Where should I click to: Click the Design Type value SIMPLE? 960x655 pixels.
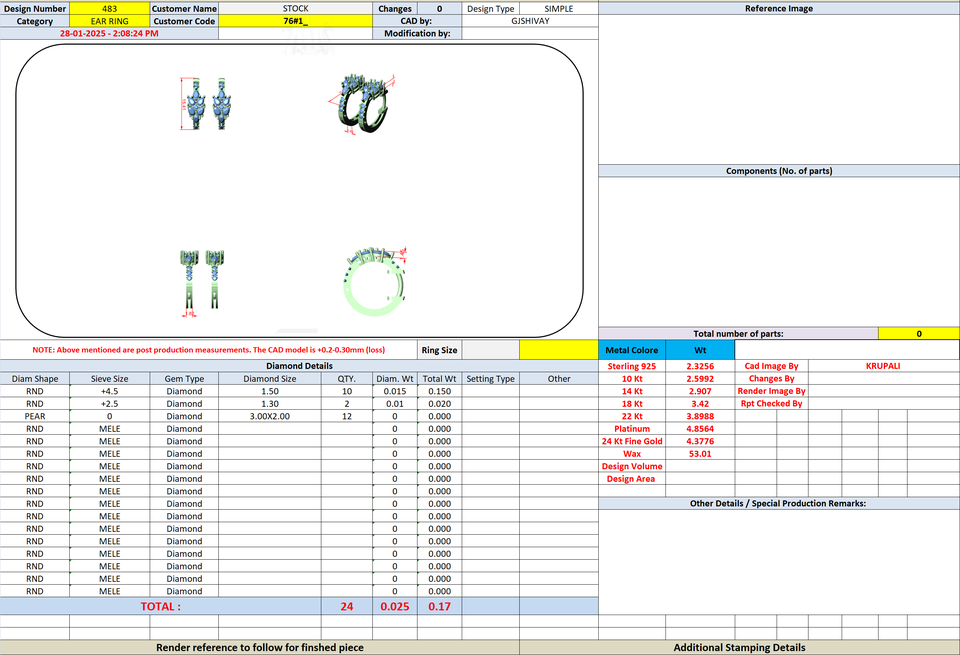558,9
